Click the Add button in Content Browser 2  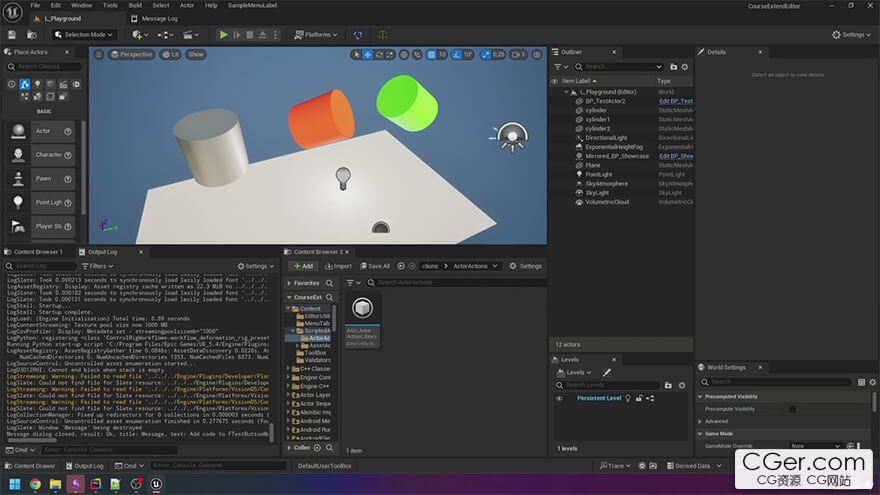[304, 266]
